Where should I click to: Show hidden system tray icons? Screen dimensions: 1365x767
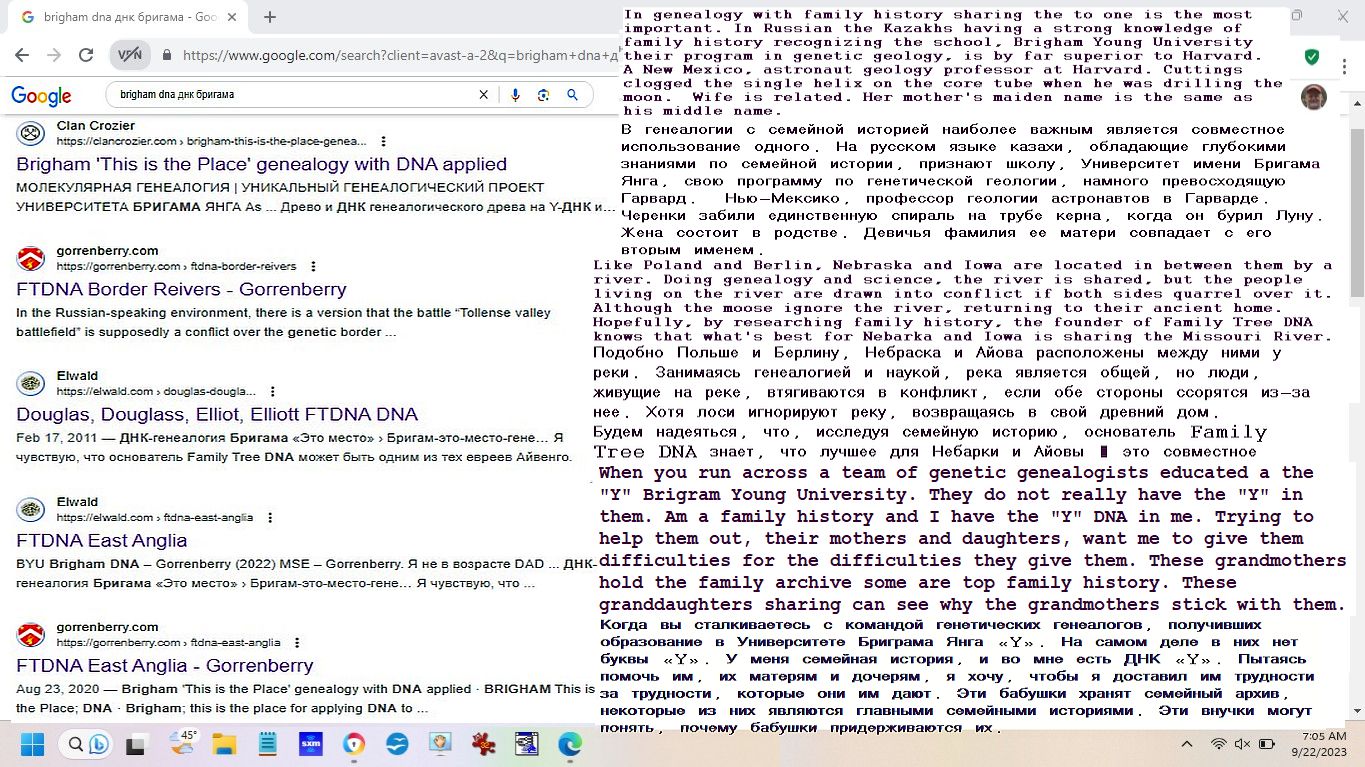click(x=1187, y=744)
